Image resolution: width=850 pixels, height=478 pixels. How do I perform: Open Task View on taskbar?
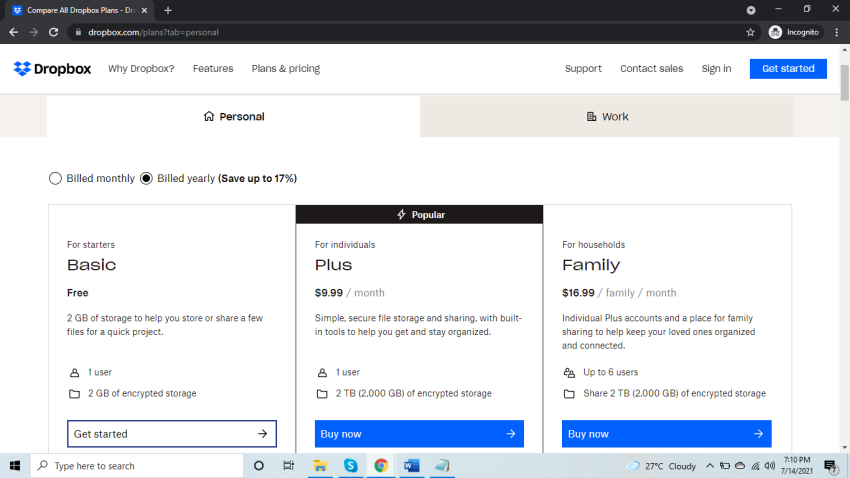pyautogui.click(x=288, y=466)
